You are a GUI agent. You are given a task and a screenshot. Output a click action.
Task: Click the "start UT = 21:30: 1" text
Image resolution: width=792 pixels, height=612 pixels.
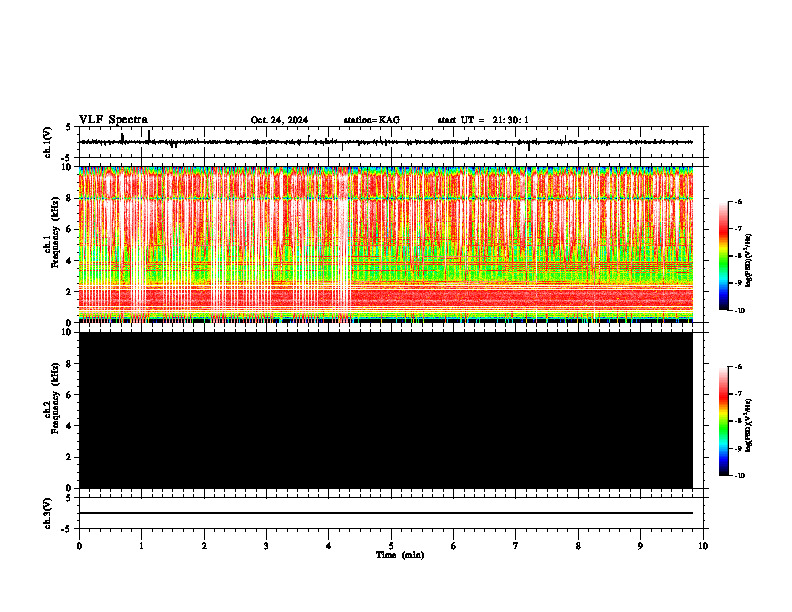[483, 120]
